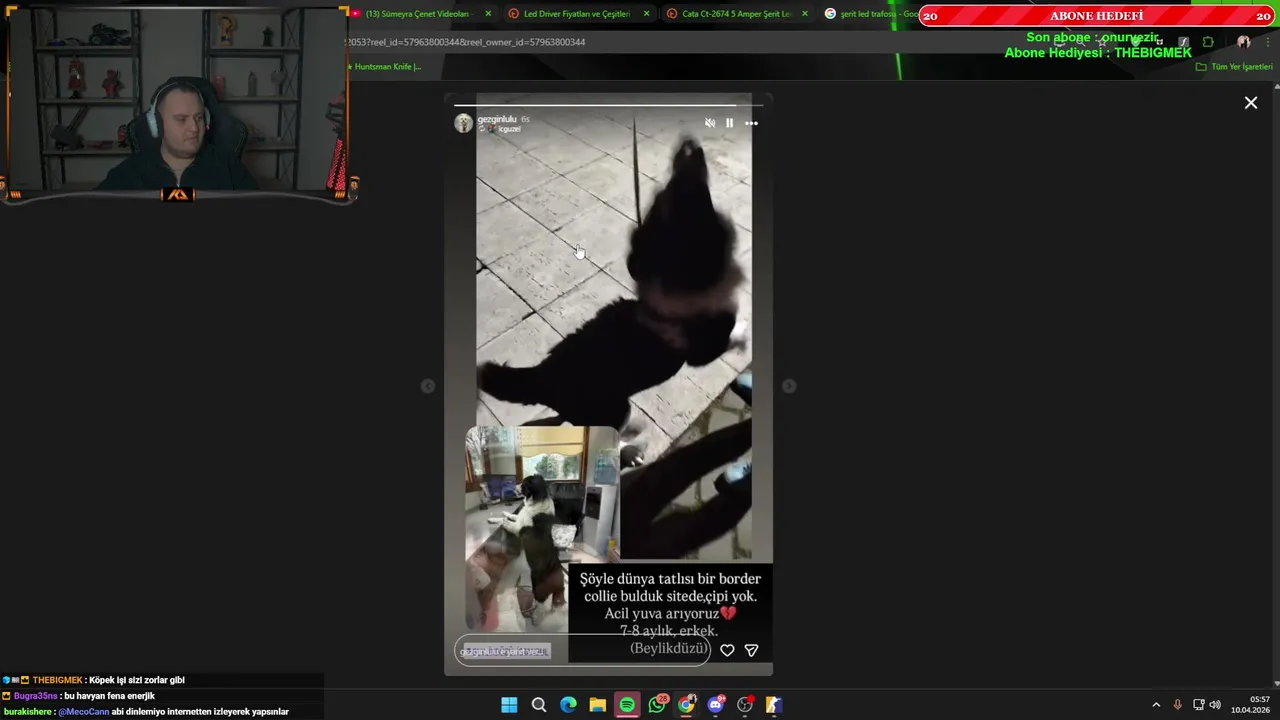The width and height of the screenshot is (1280, 720).
Task: Open the browser three-dots menu
Action: coord(1268,42)
